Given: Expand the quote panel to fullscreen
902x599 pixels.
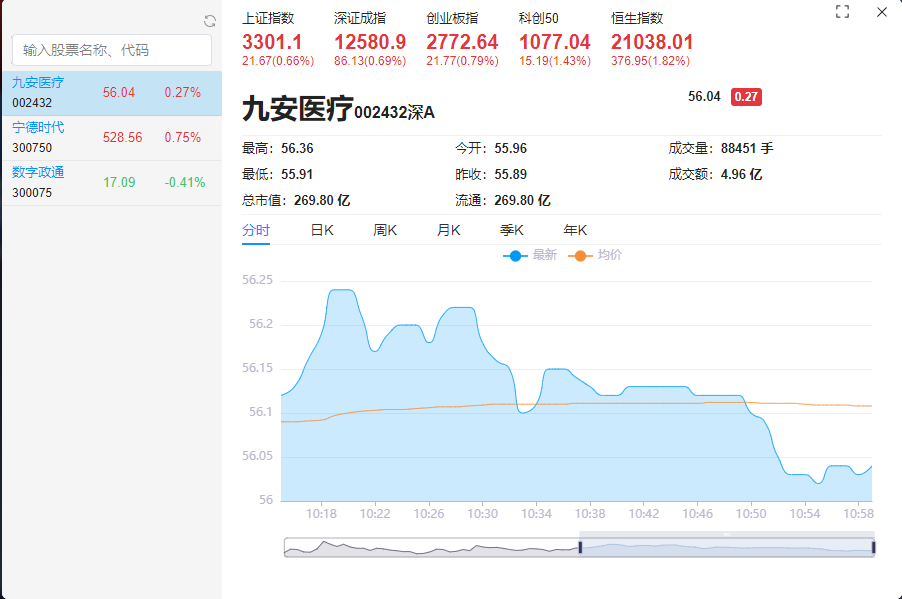Looking at the screenshot, I should point(841,12).
